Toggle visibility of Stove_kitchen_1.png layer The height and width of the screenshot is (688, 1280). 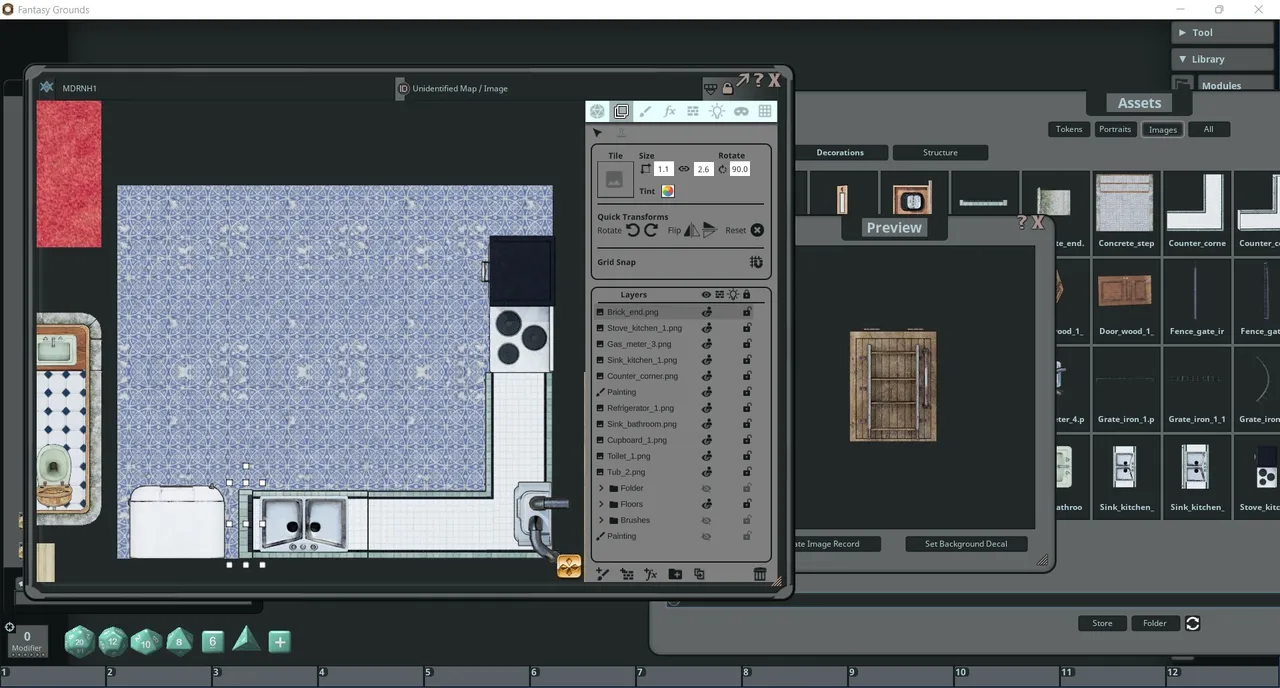click(706, 328)
